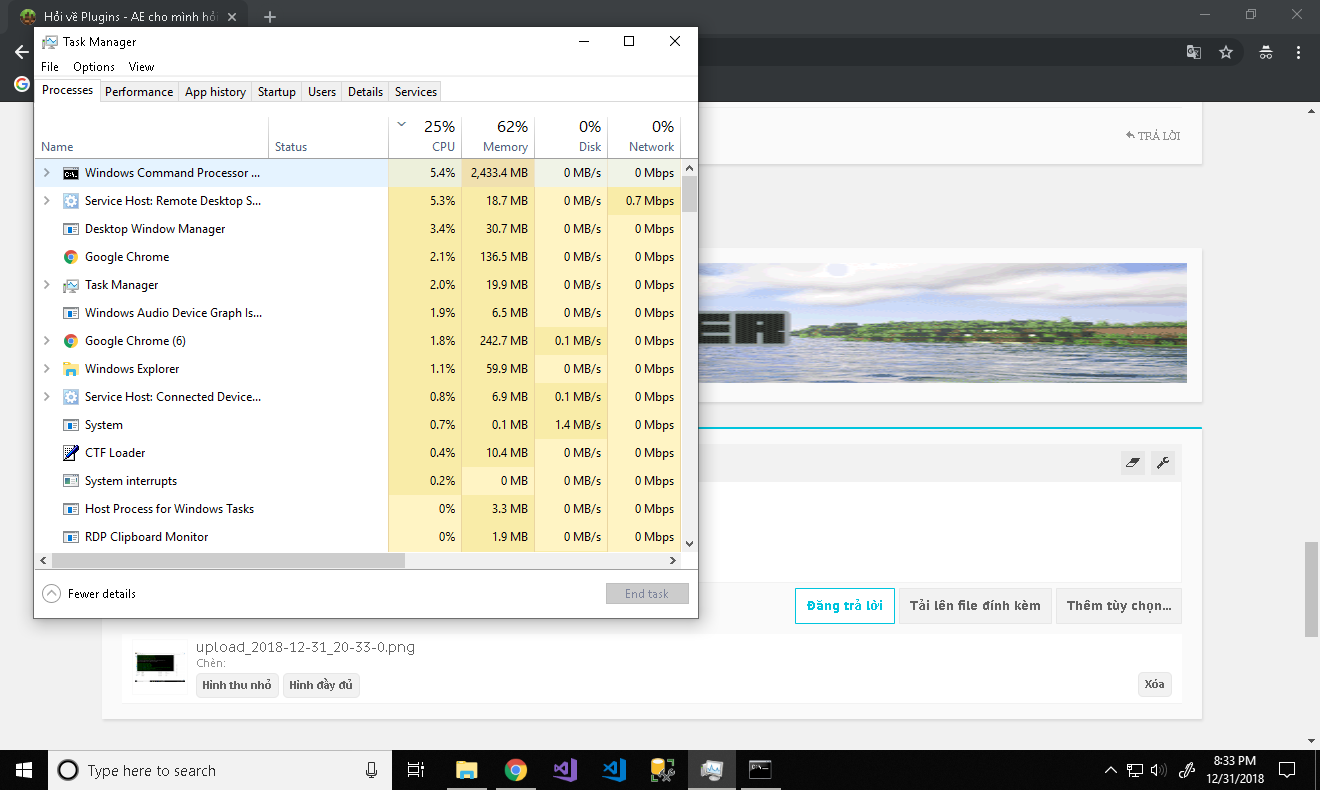Go to the Details tab

[x=365, y=92]
